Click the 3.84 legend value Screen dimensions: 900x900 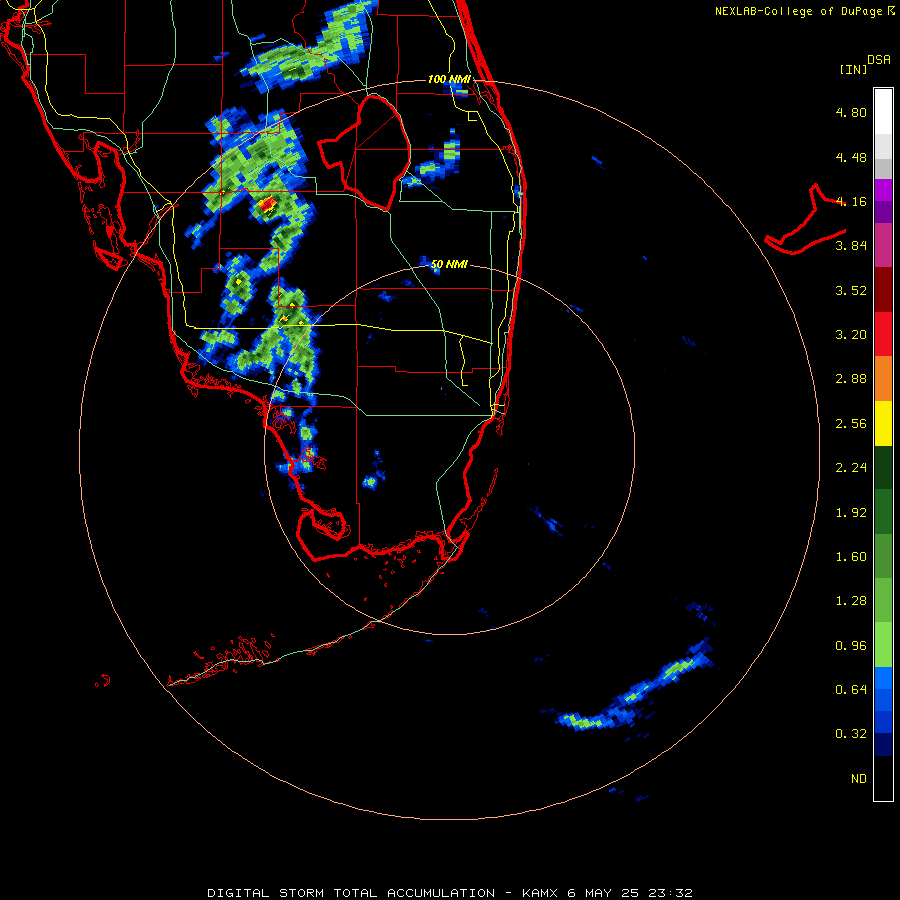tap(851, 246)
